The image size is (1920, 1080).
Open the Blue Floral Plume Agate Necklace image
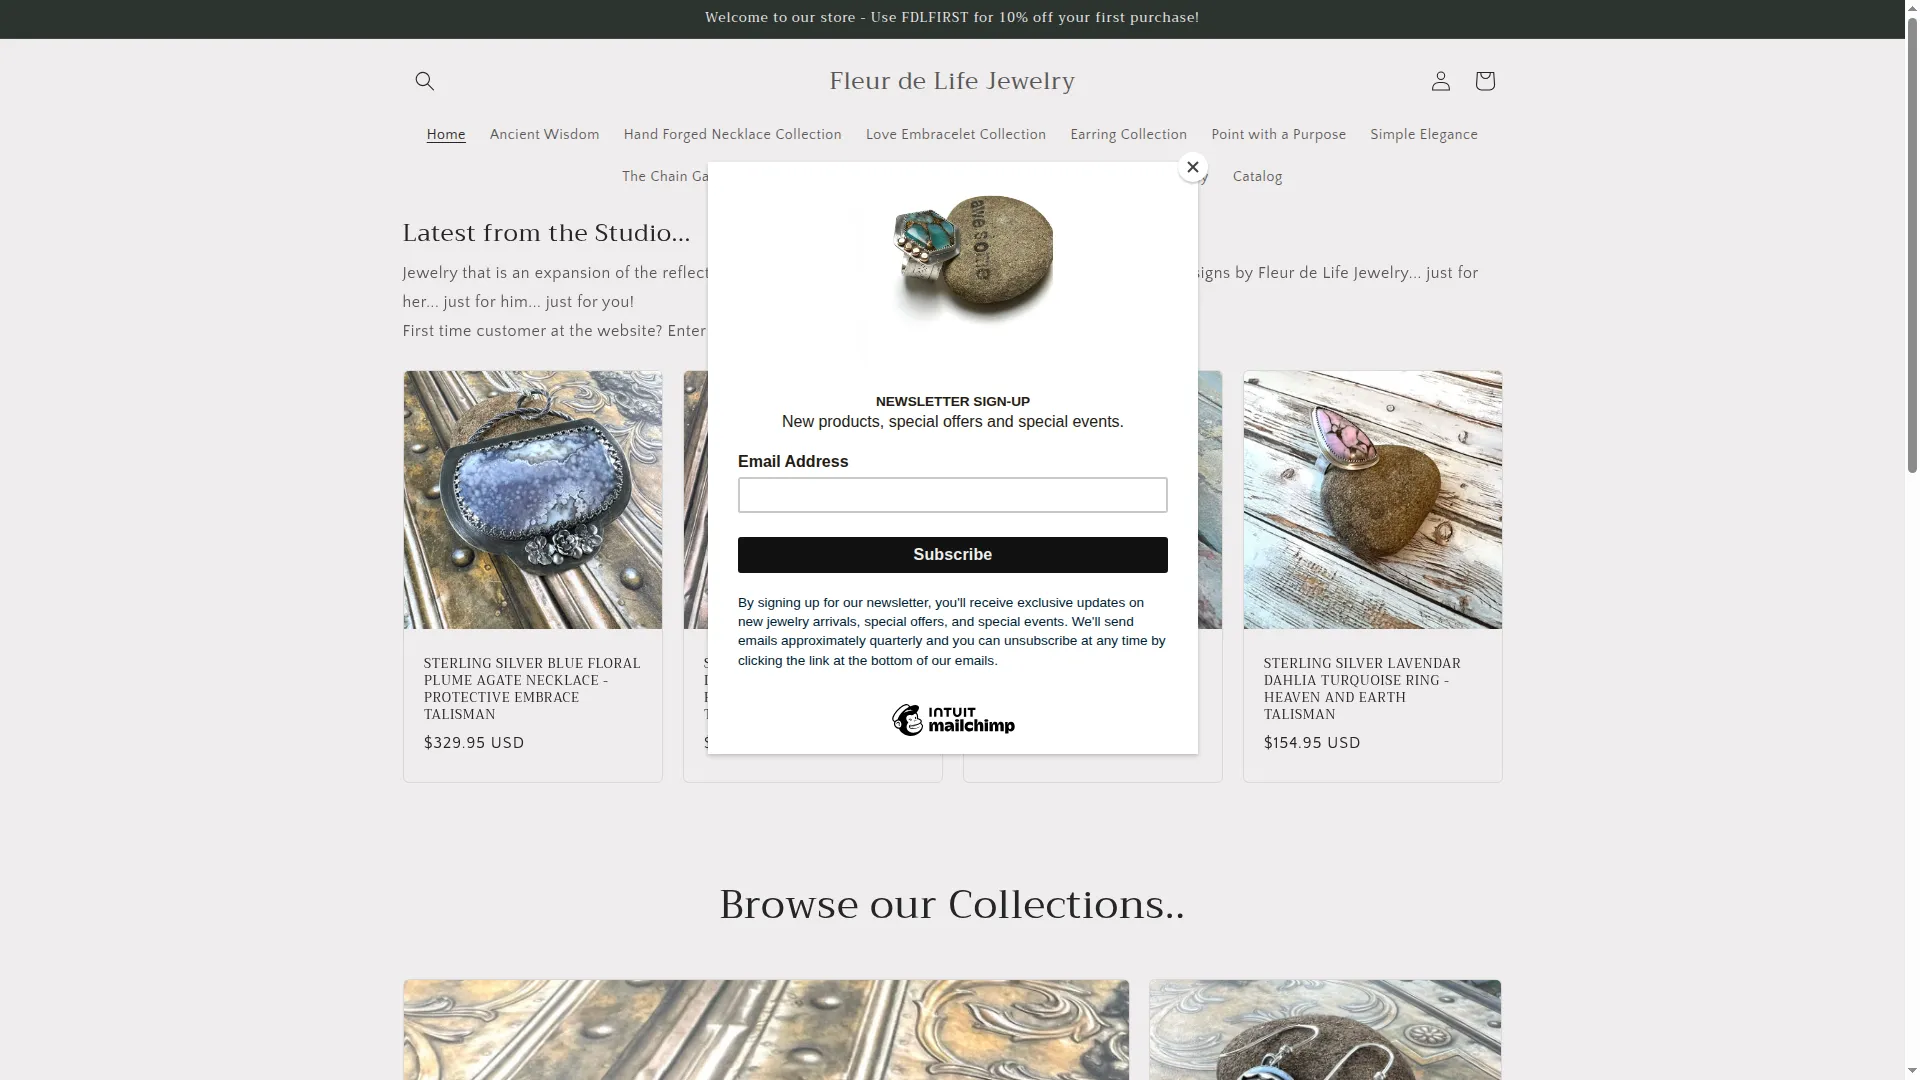(x=532, y=500)
